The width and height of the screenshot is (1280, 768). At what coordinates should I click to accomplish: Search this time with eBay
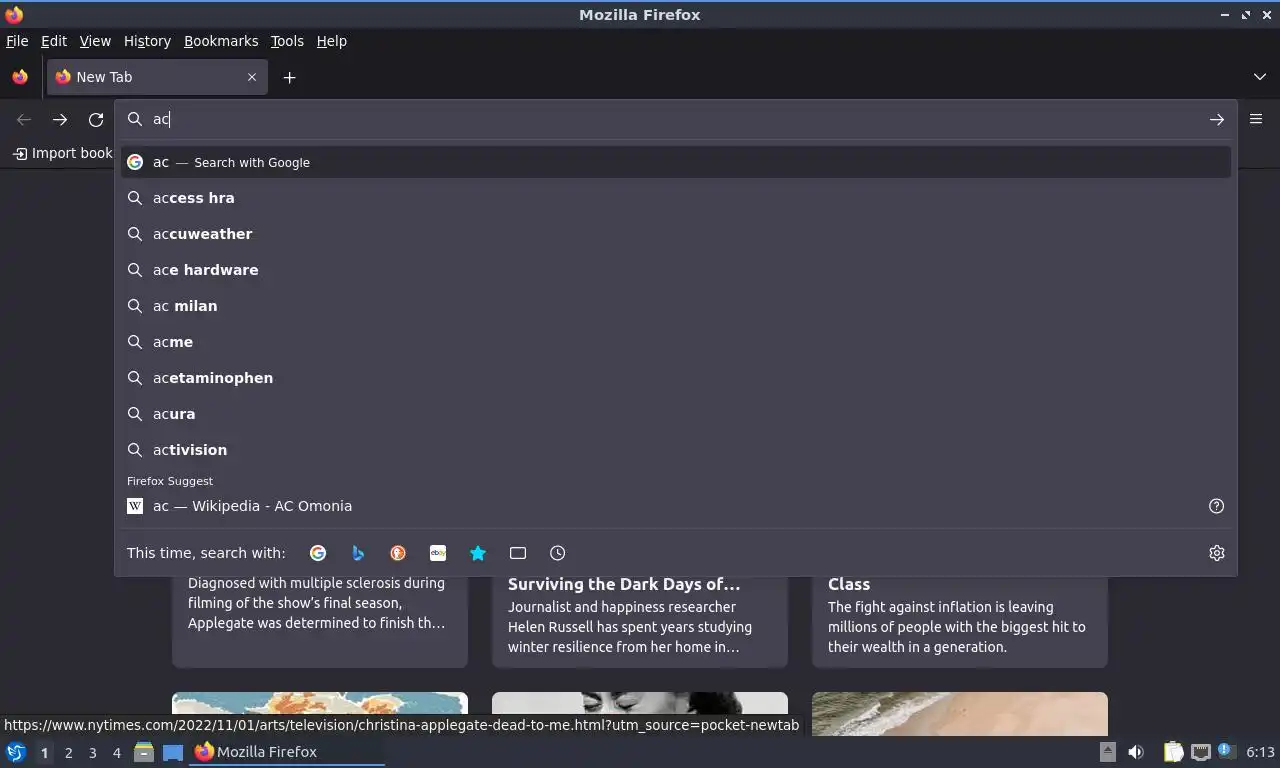point(438,553)
